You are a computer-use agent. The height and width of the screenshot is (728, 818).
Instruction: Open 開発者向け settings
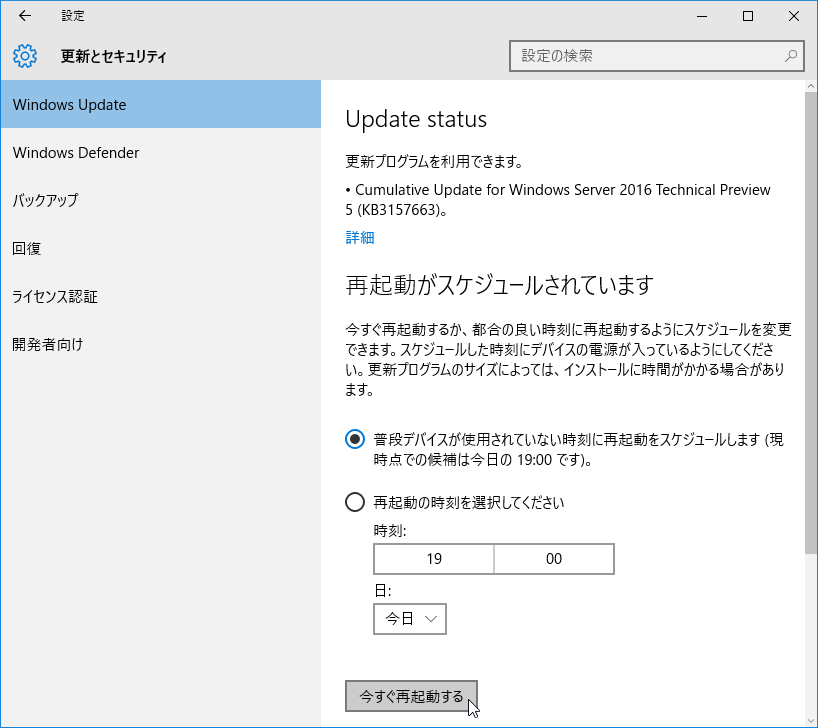[161, 344]
